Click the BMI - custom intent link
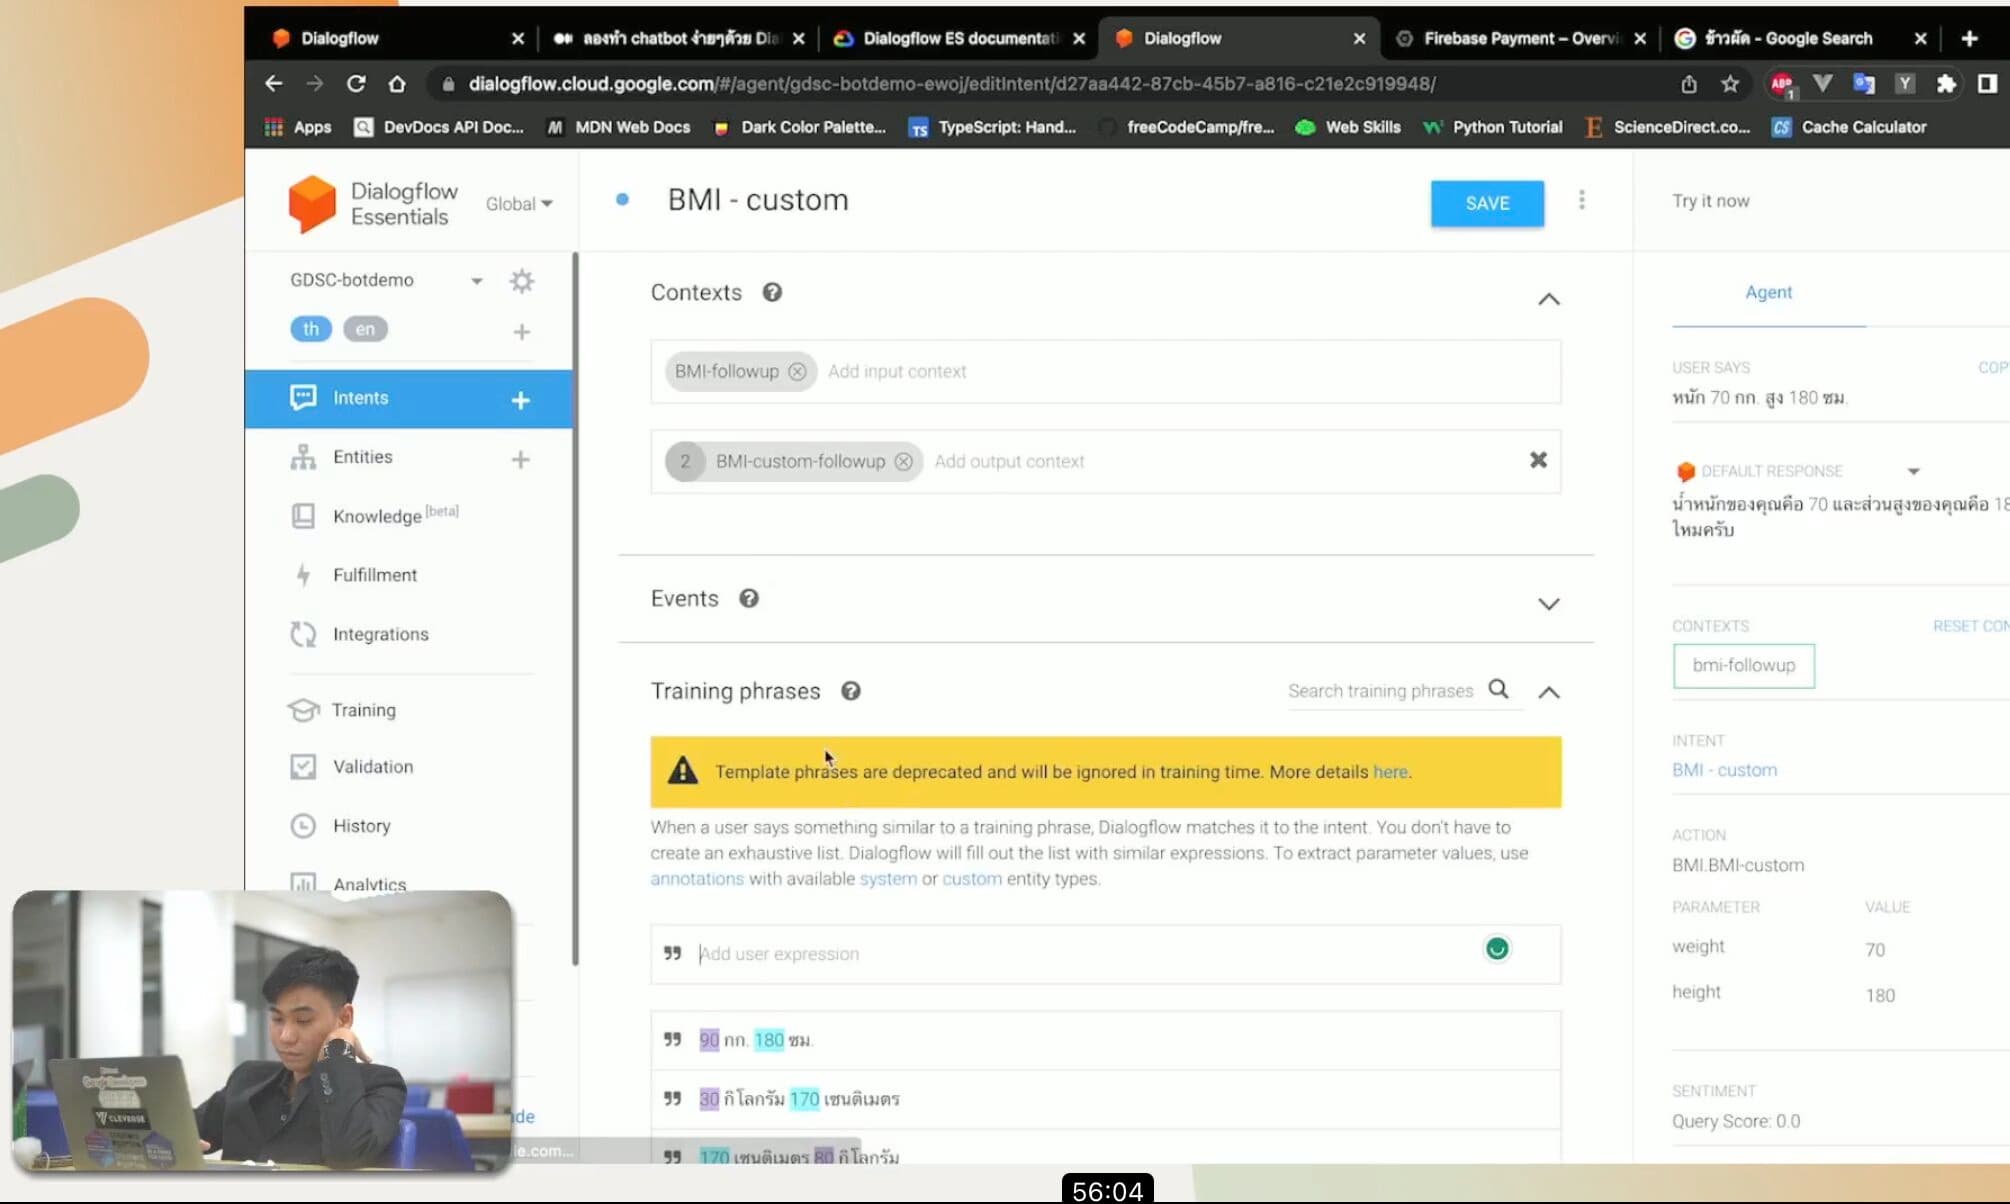 [x=1724, y=770]
